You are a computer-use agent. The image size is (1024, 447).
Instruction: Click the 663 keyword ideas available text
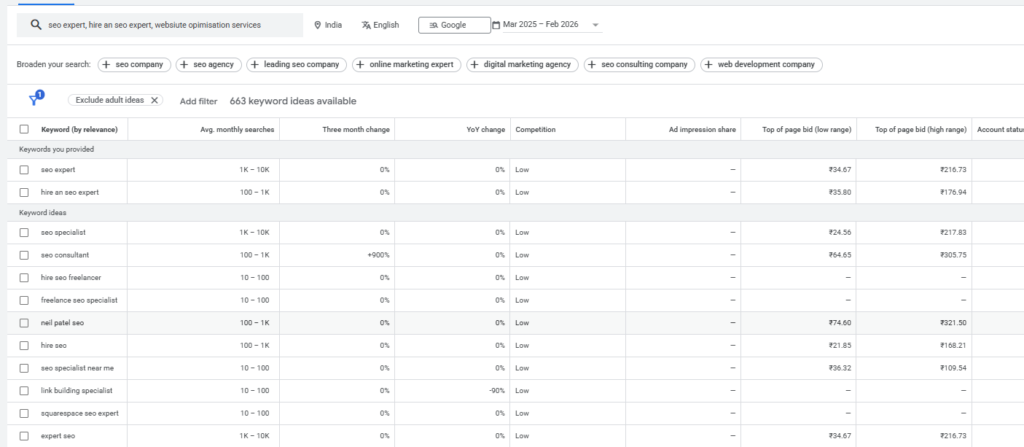(293, 101)
